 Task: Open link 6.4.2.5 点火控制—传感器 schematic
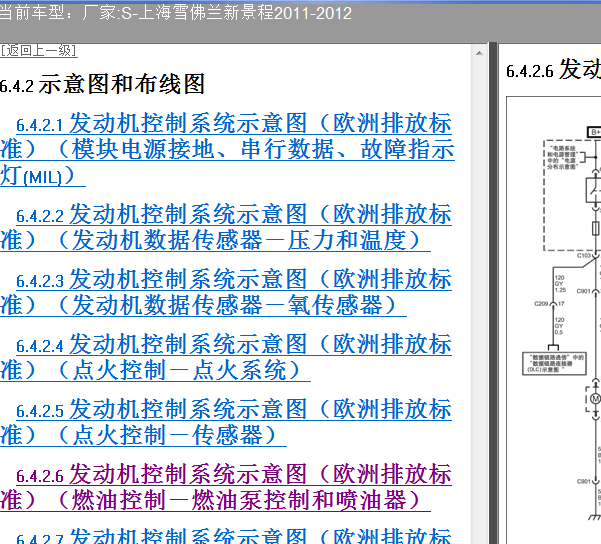(226, 422)
